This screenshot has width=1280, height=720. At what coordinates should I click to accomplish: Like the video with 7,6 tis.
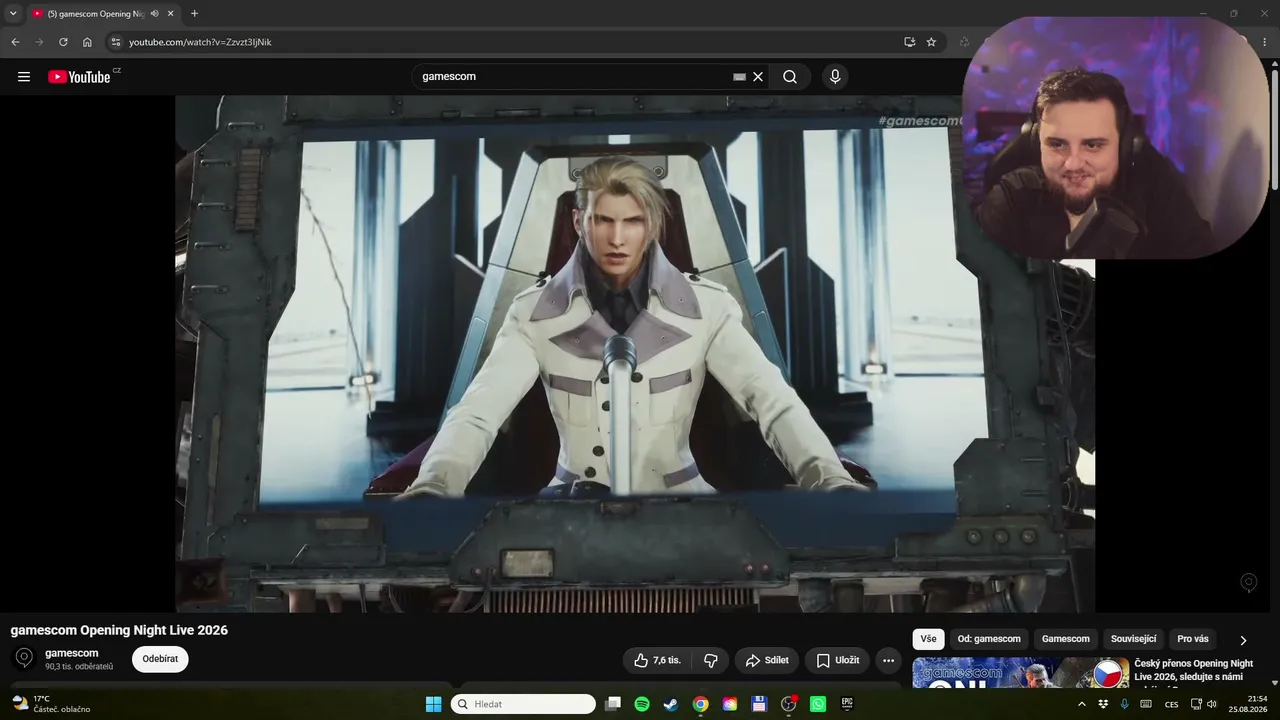click(658, 660)
